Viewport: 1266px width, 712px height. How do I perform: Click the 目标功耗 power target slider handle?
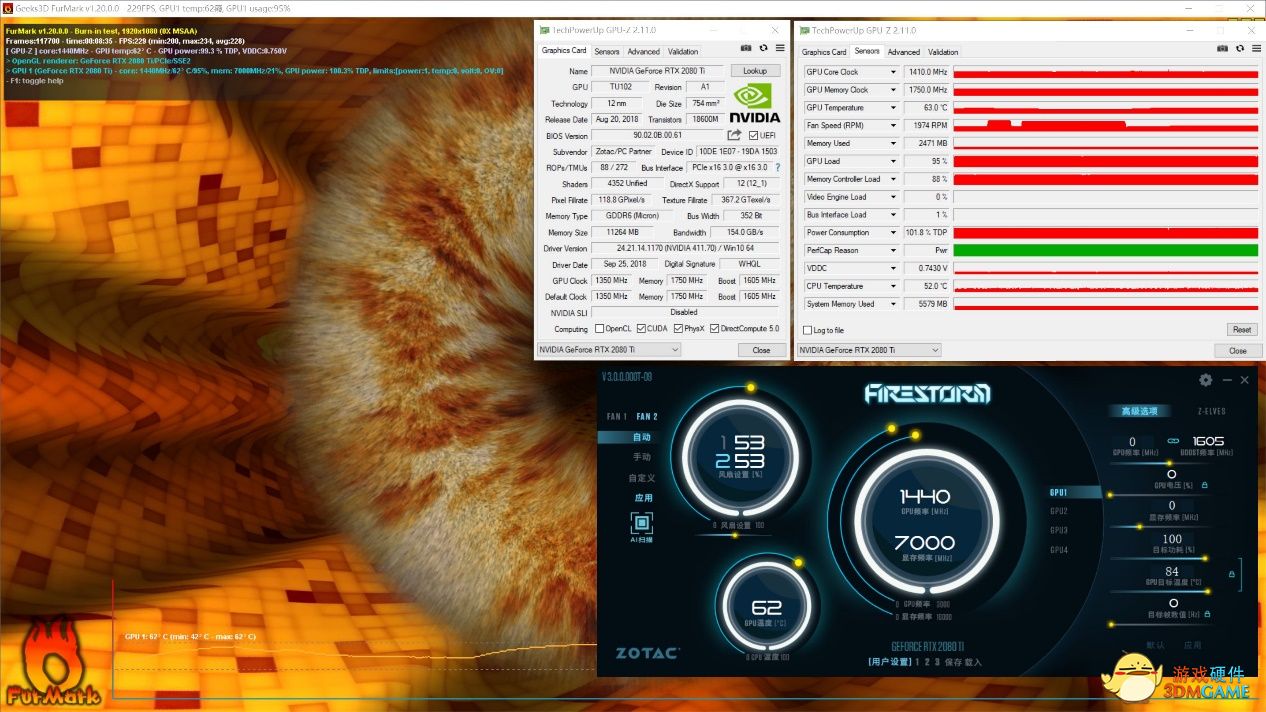point(1205,559)
